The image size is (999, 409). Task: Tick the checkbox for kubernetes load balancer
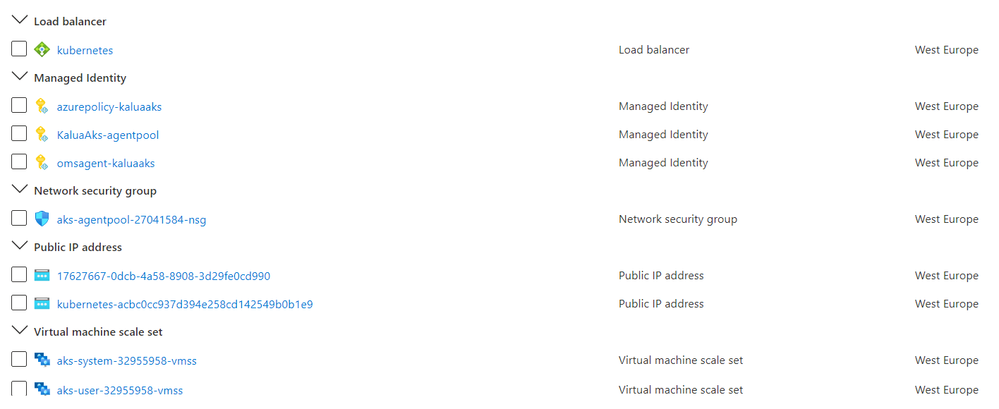click(19, 49)
